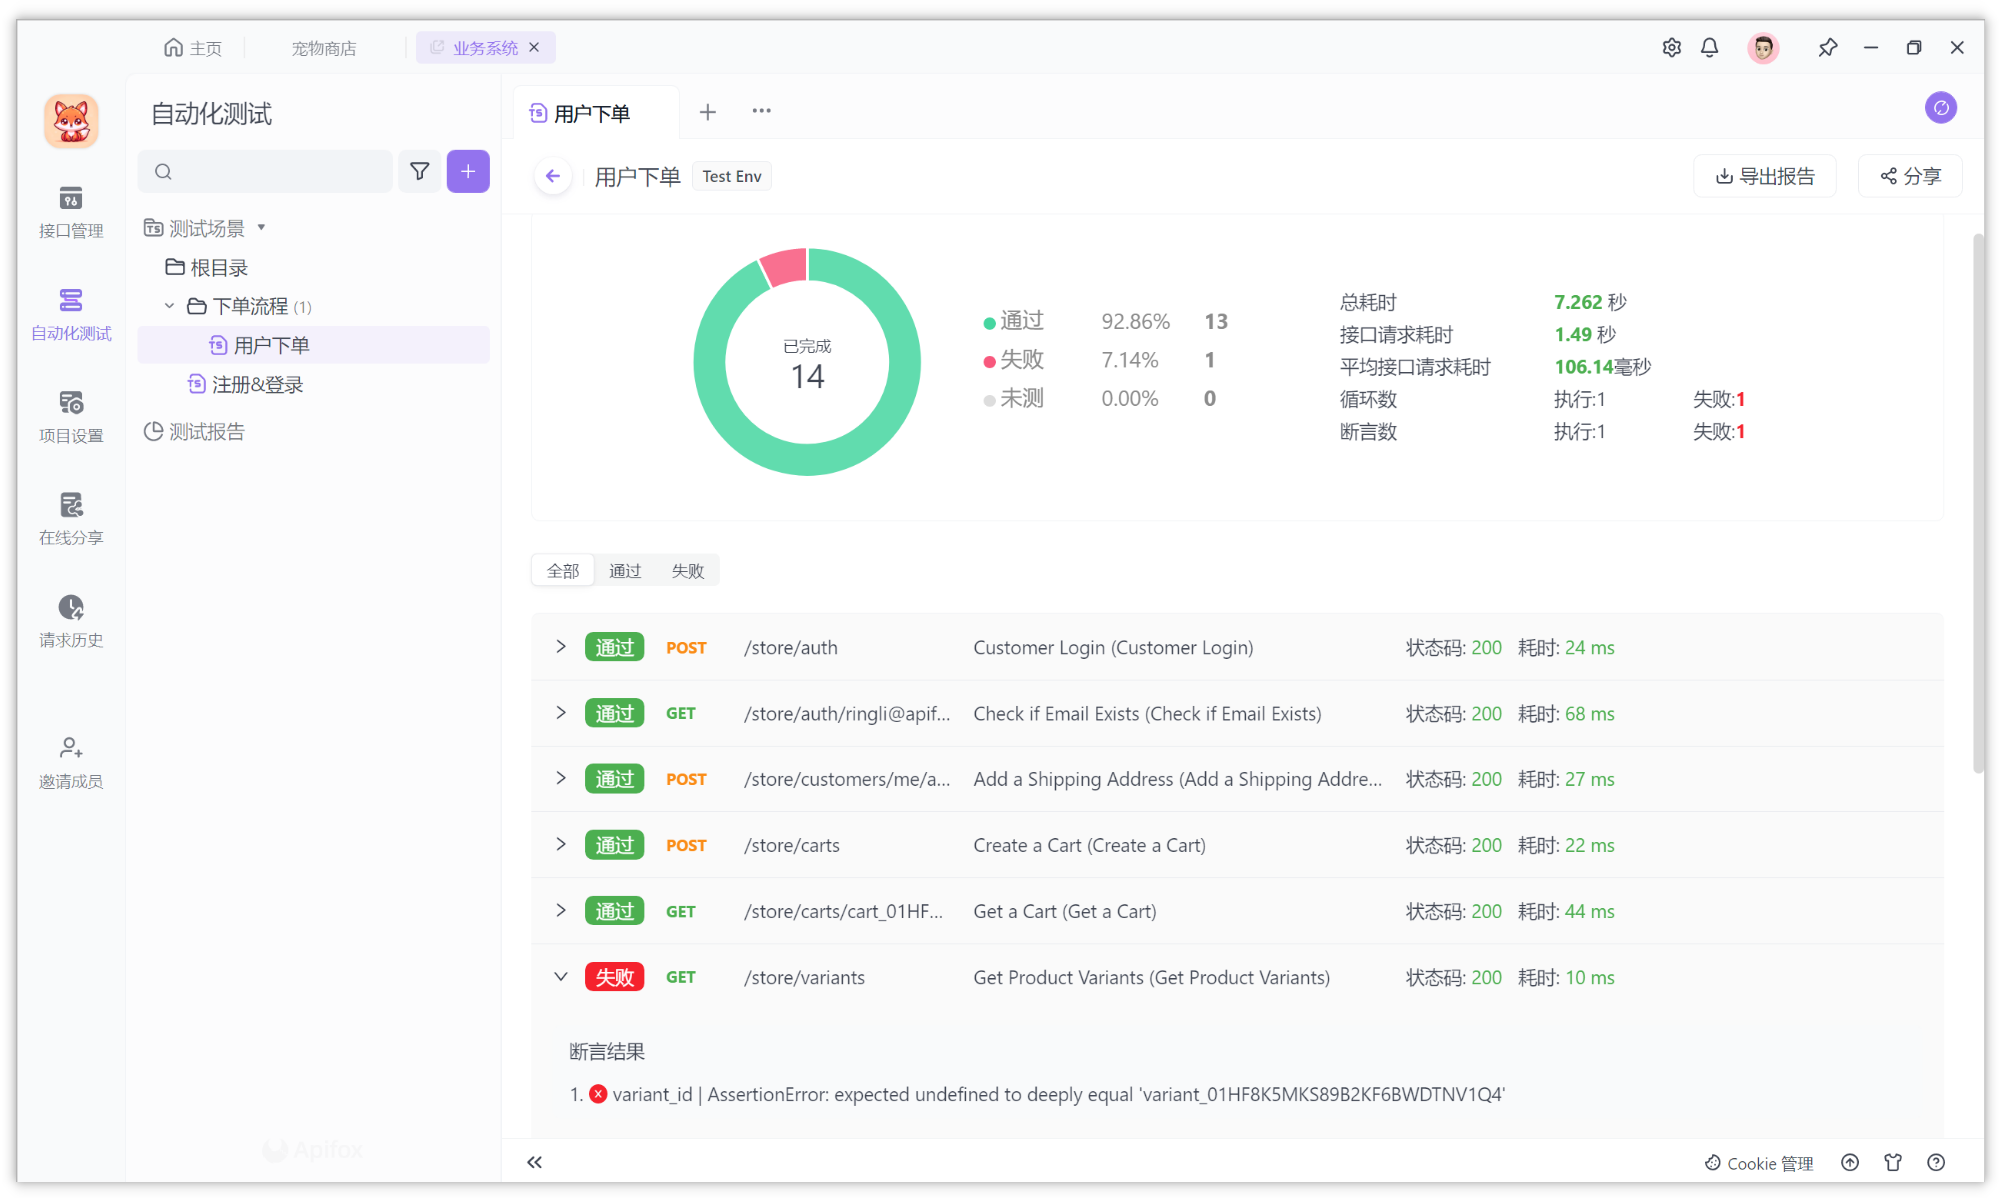Switch to the 失败 filter tab

[688, 570]
